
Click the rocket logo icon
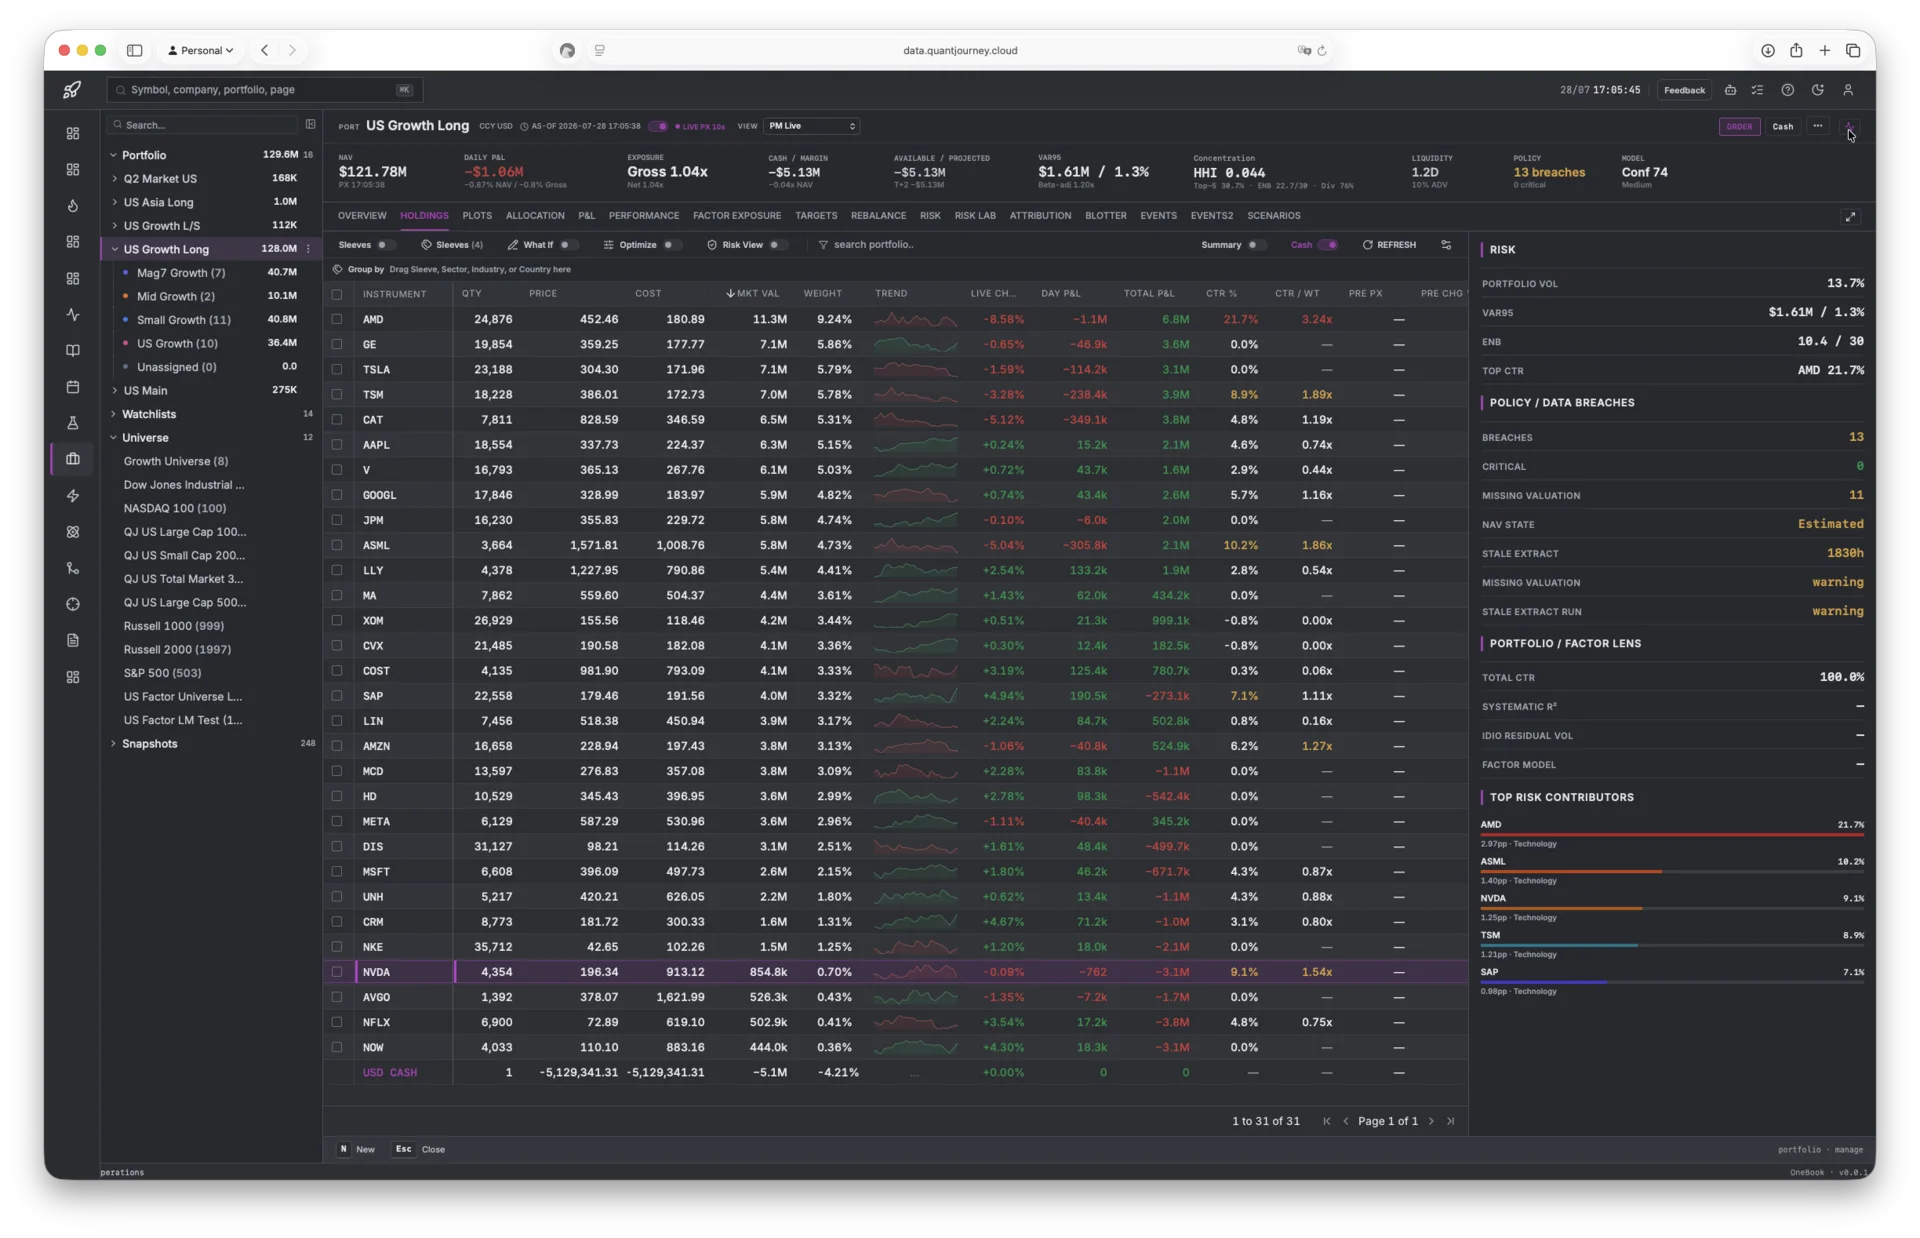[x=72, y=90]
